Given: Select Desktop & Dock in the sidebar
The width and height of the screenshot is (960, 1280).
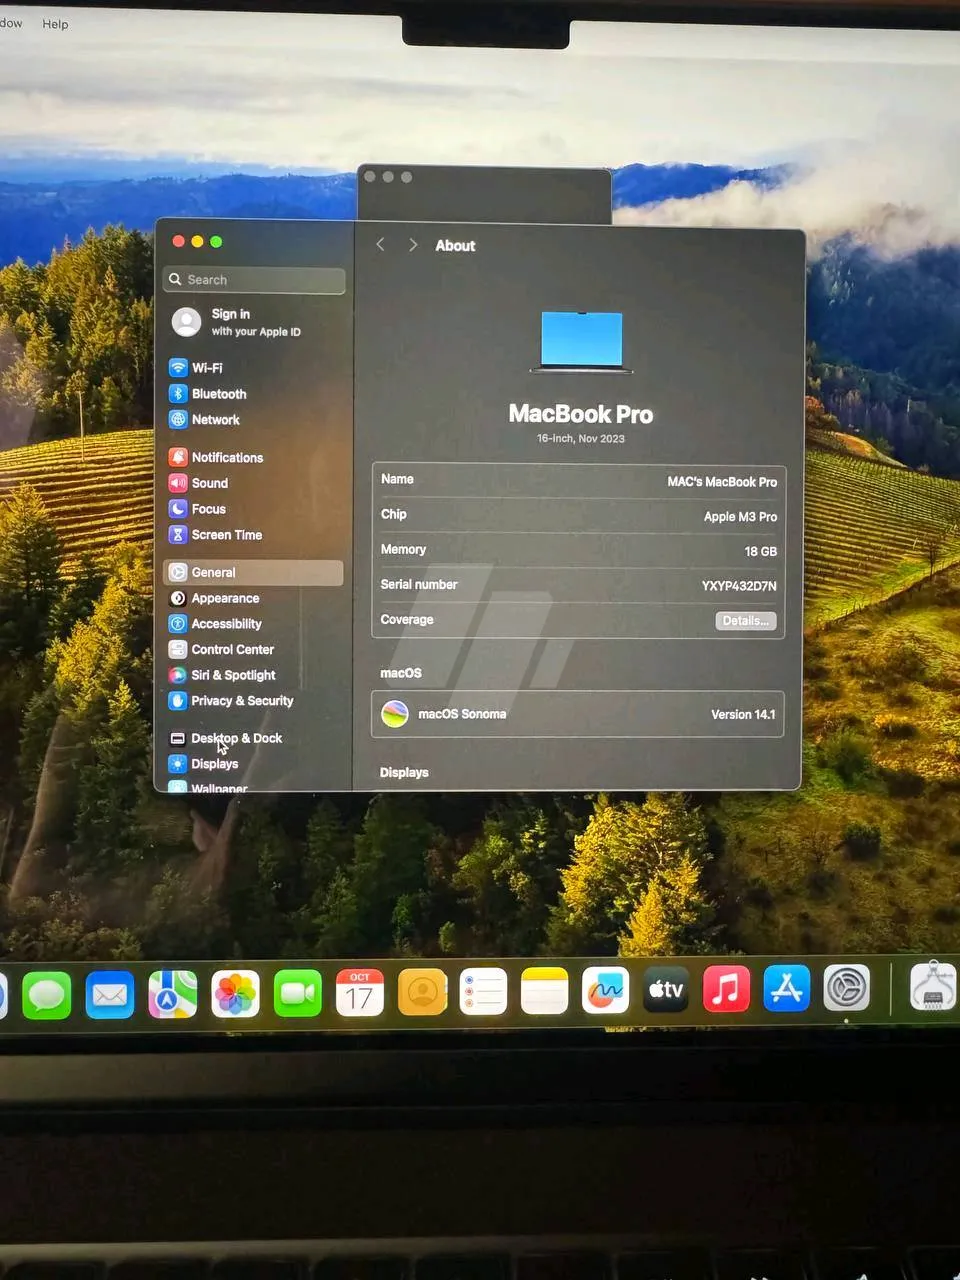Looking at the screenshot, I should [x=226, y=738].
